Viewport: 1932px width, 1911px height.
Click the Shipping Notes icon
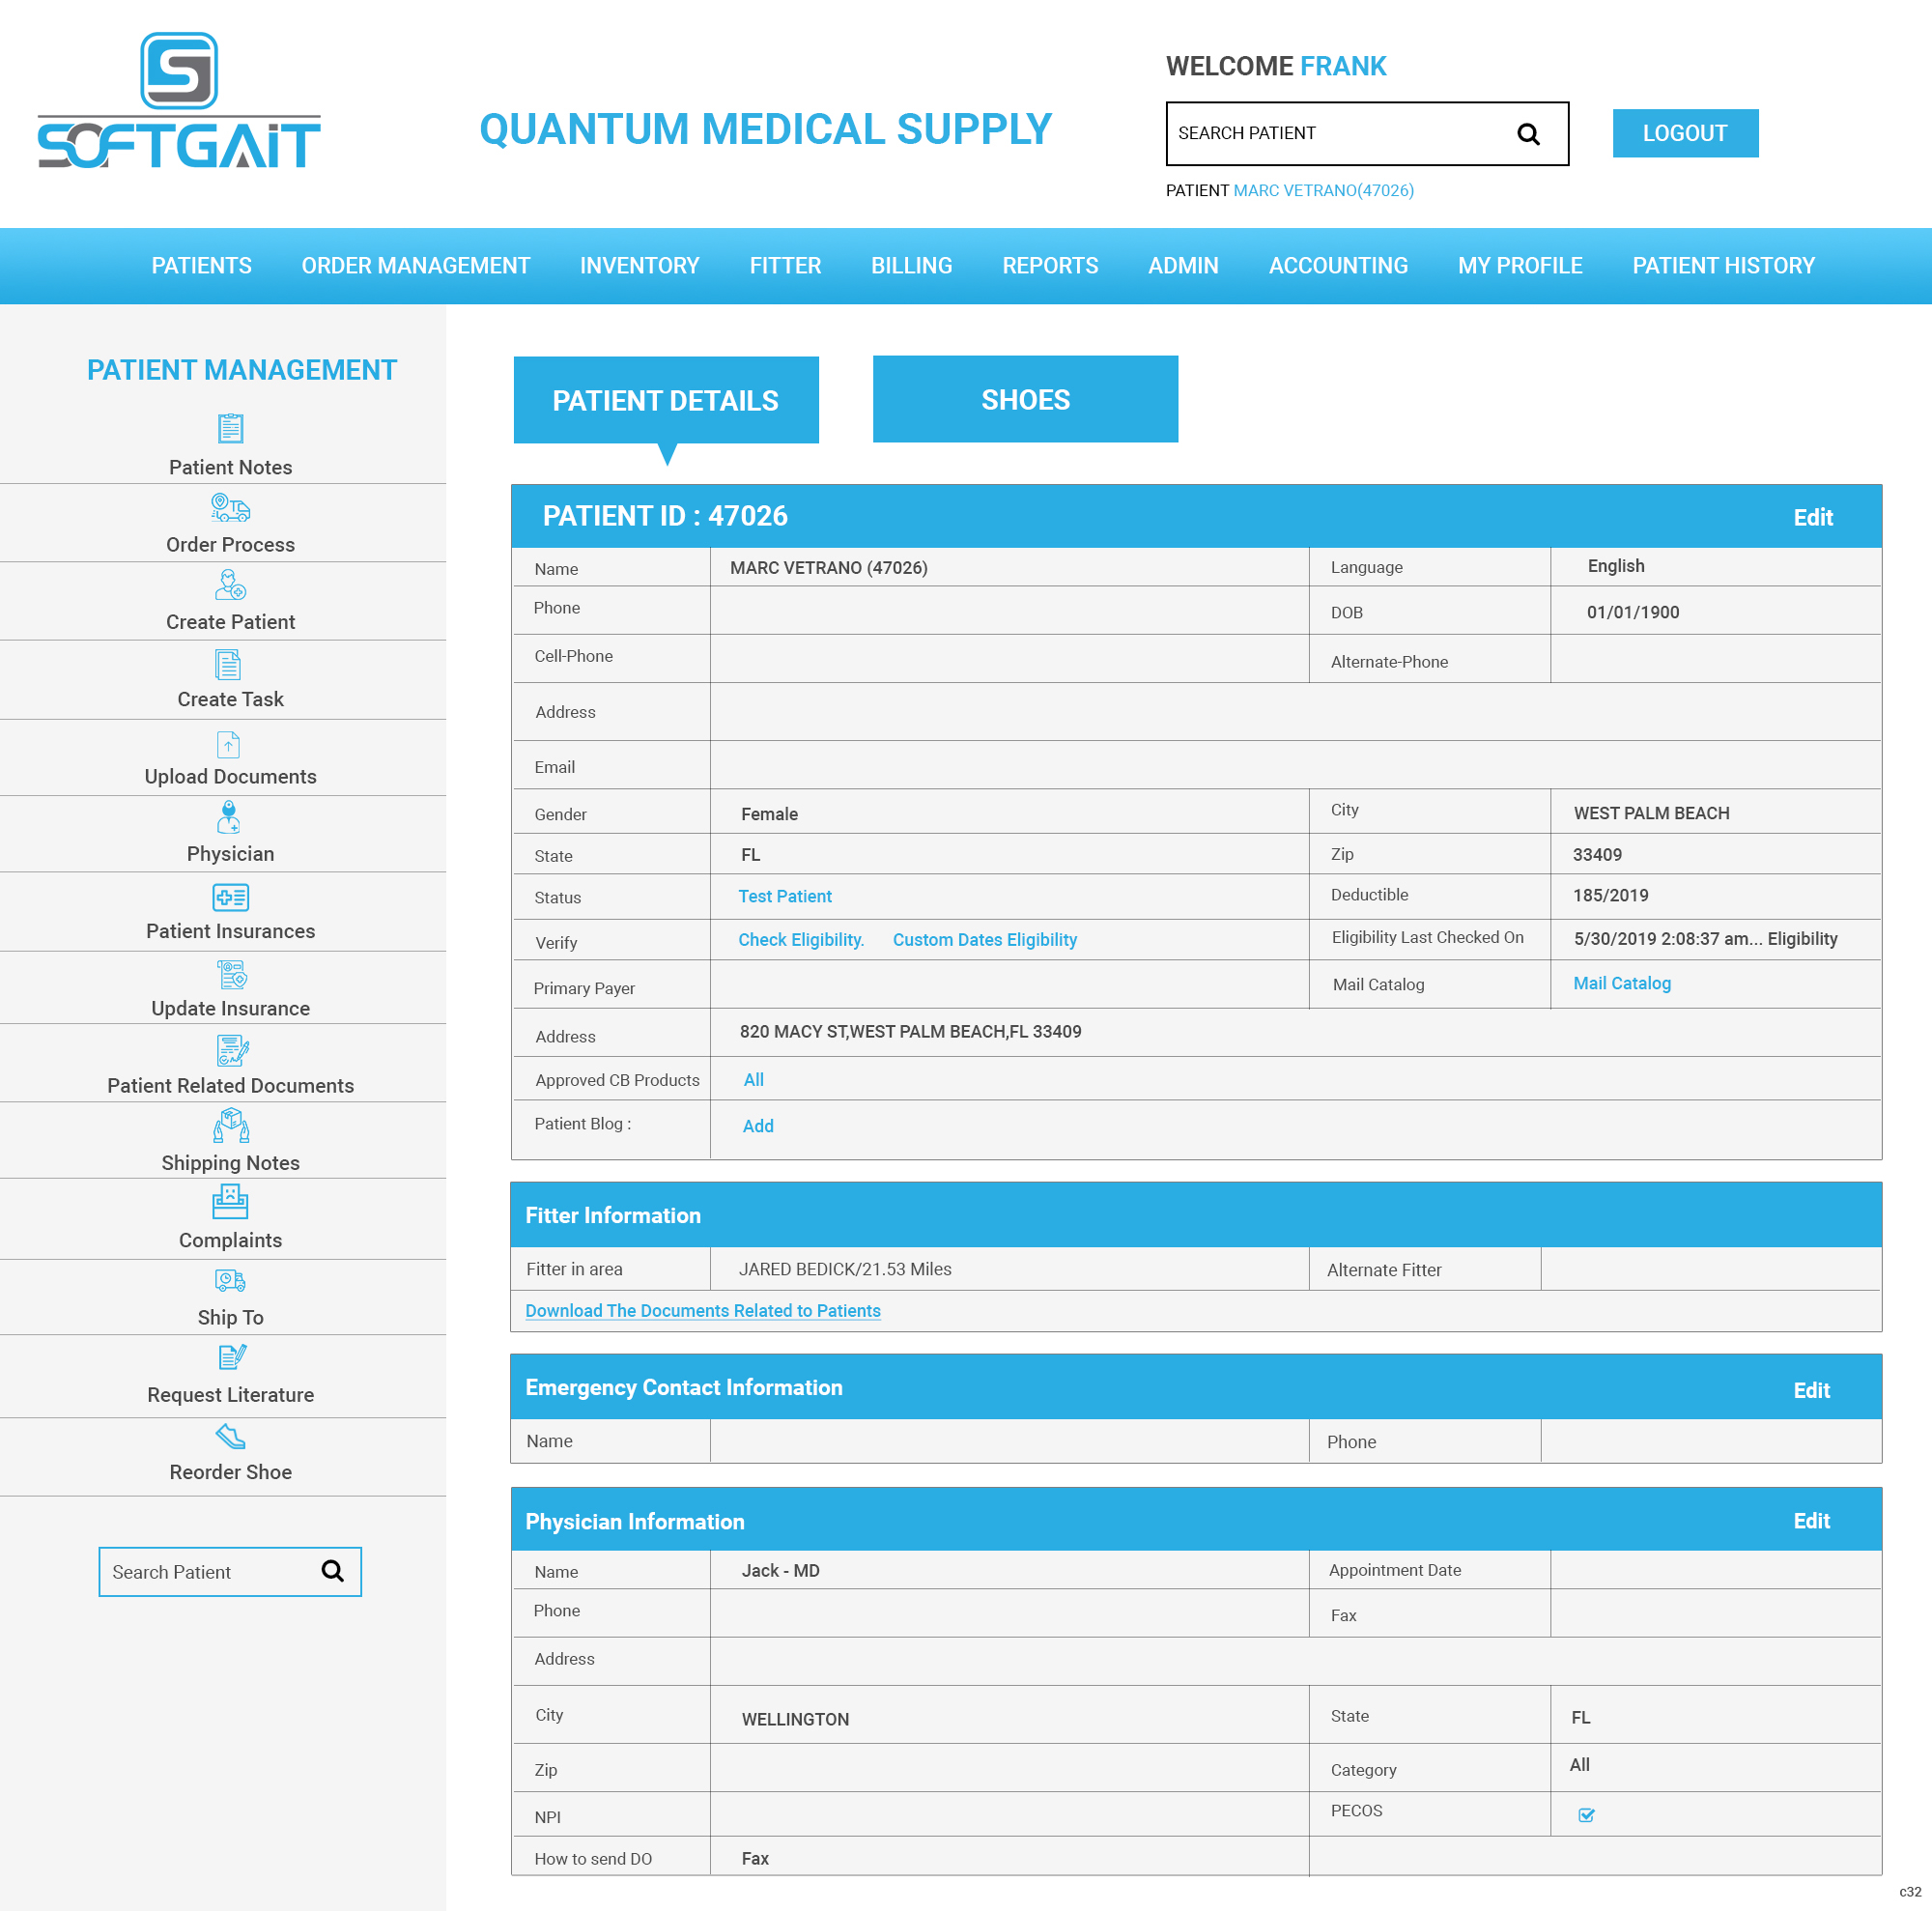pyautogui.click(x=230, y=1126)
